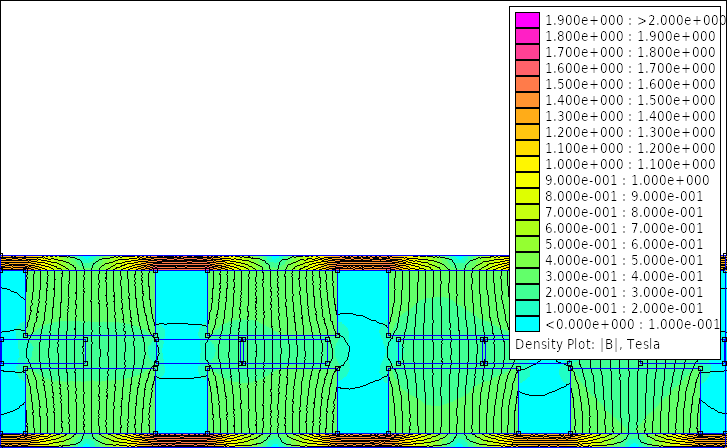Select legend text '1.800e+000 : 1.900e+000'
Viewport: 727px width, 448px height.
coord(630,36)
